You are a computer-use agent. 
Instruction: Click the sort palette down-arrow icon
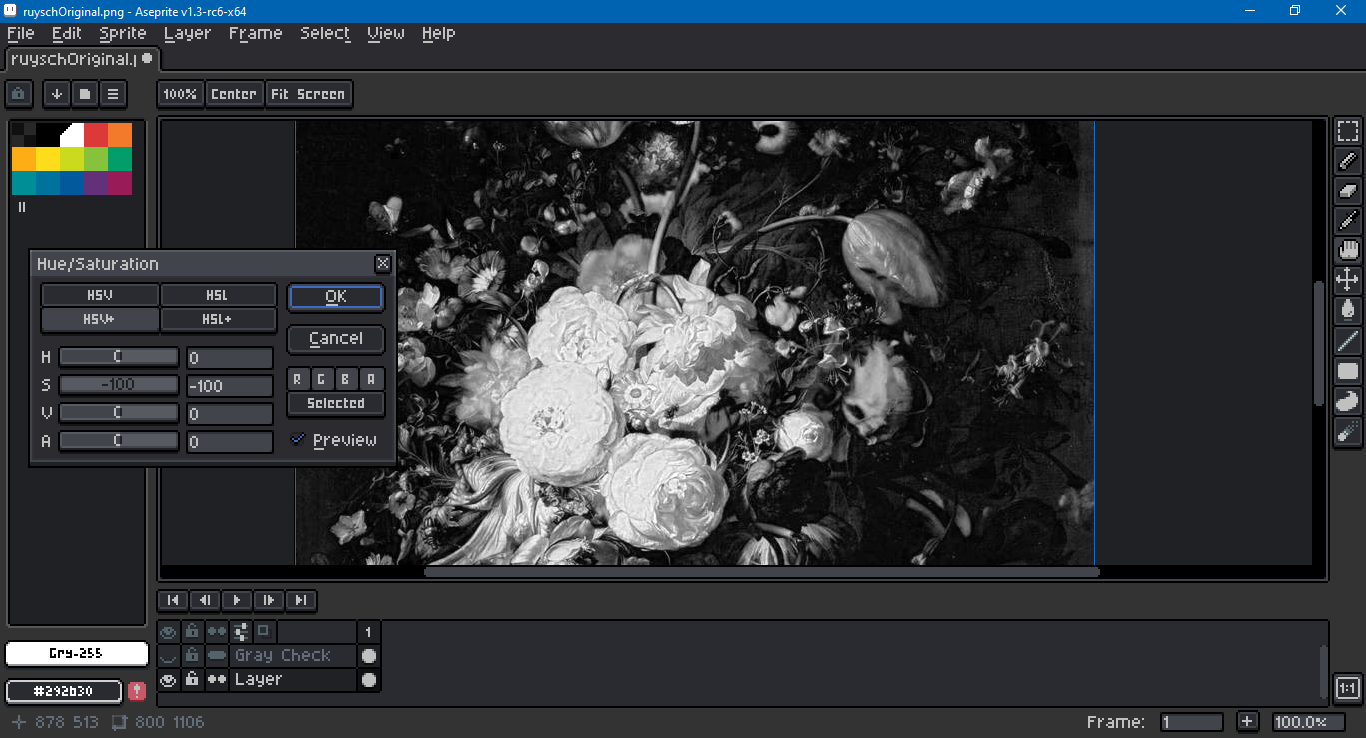pos(57,94)
